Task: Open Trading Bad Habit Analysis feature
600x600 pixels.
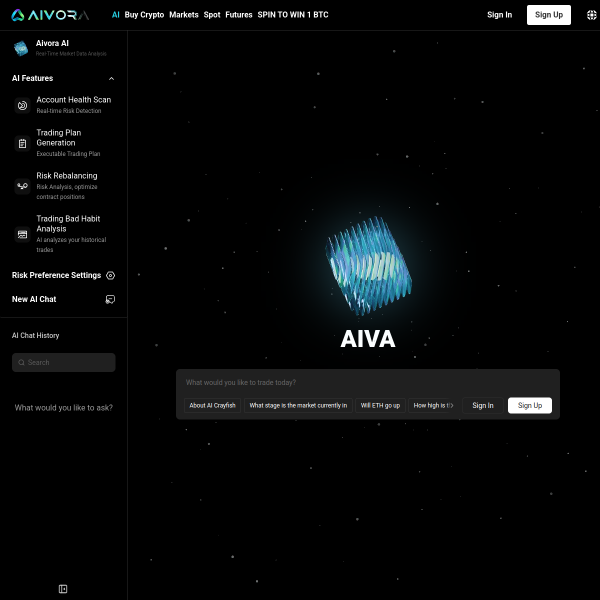Action: click(64, 234)
